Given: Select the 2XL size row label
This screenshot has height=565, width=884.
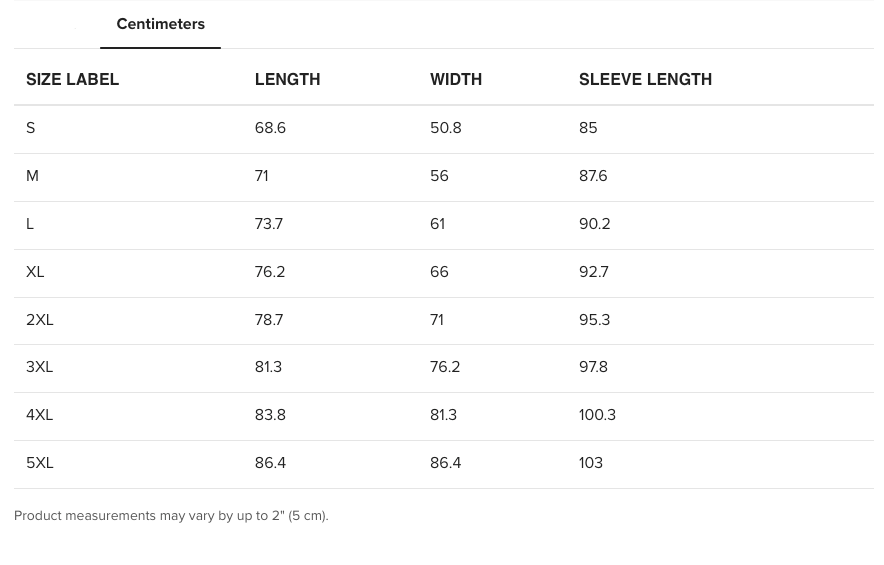Looking at the screenshot, I should 40,320.
